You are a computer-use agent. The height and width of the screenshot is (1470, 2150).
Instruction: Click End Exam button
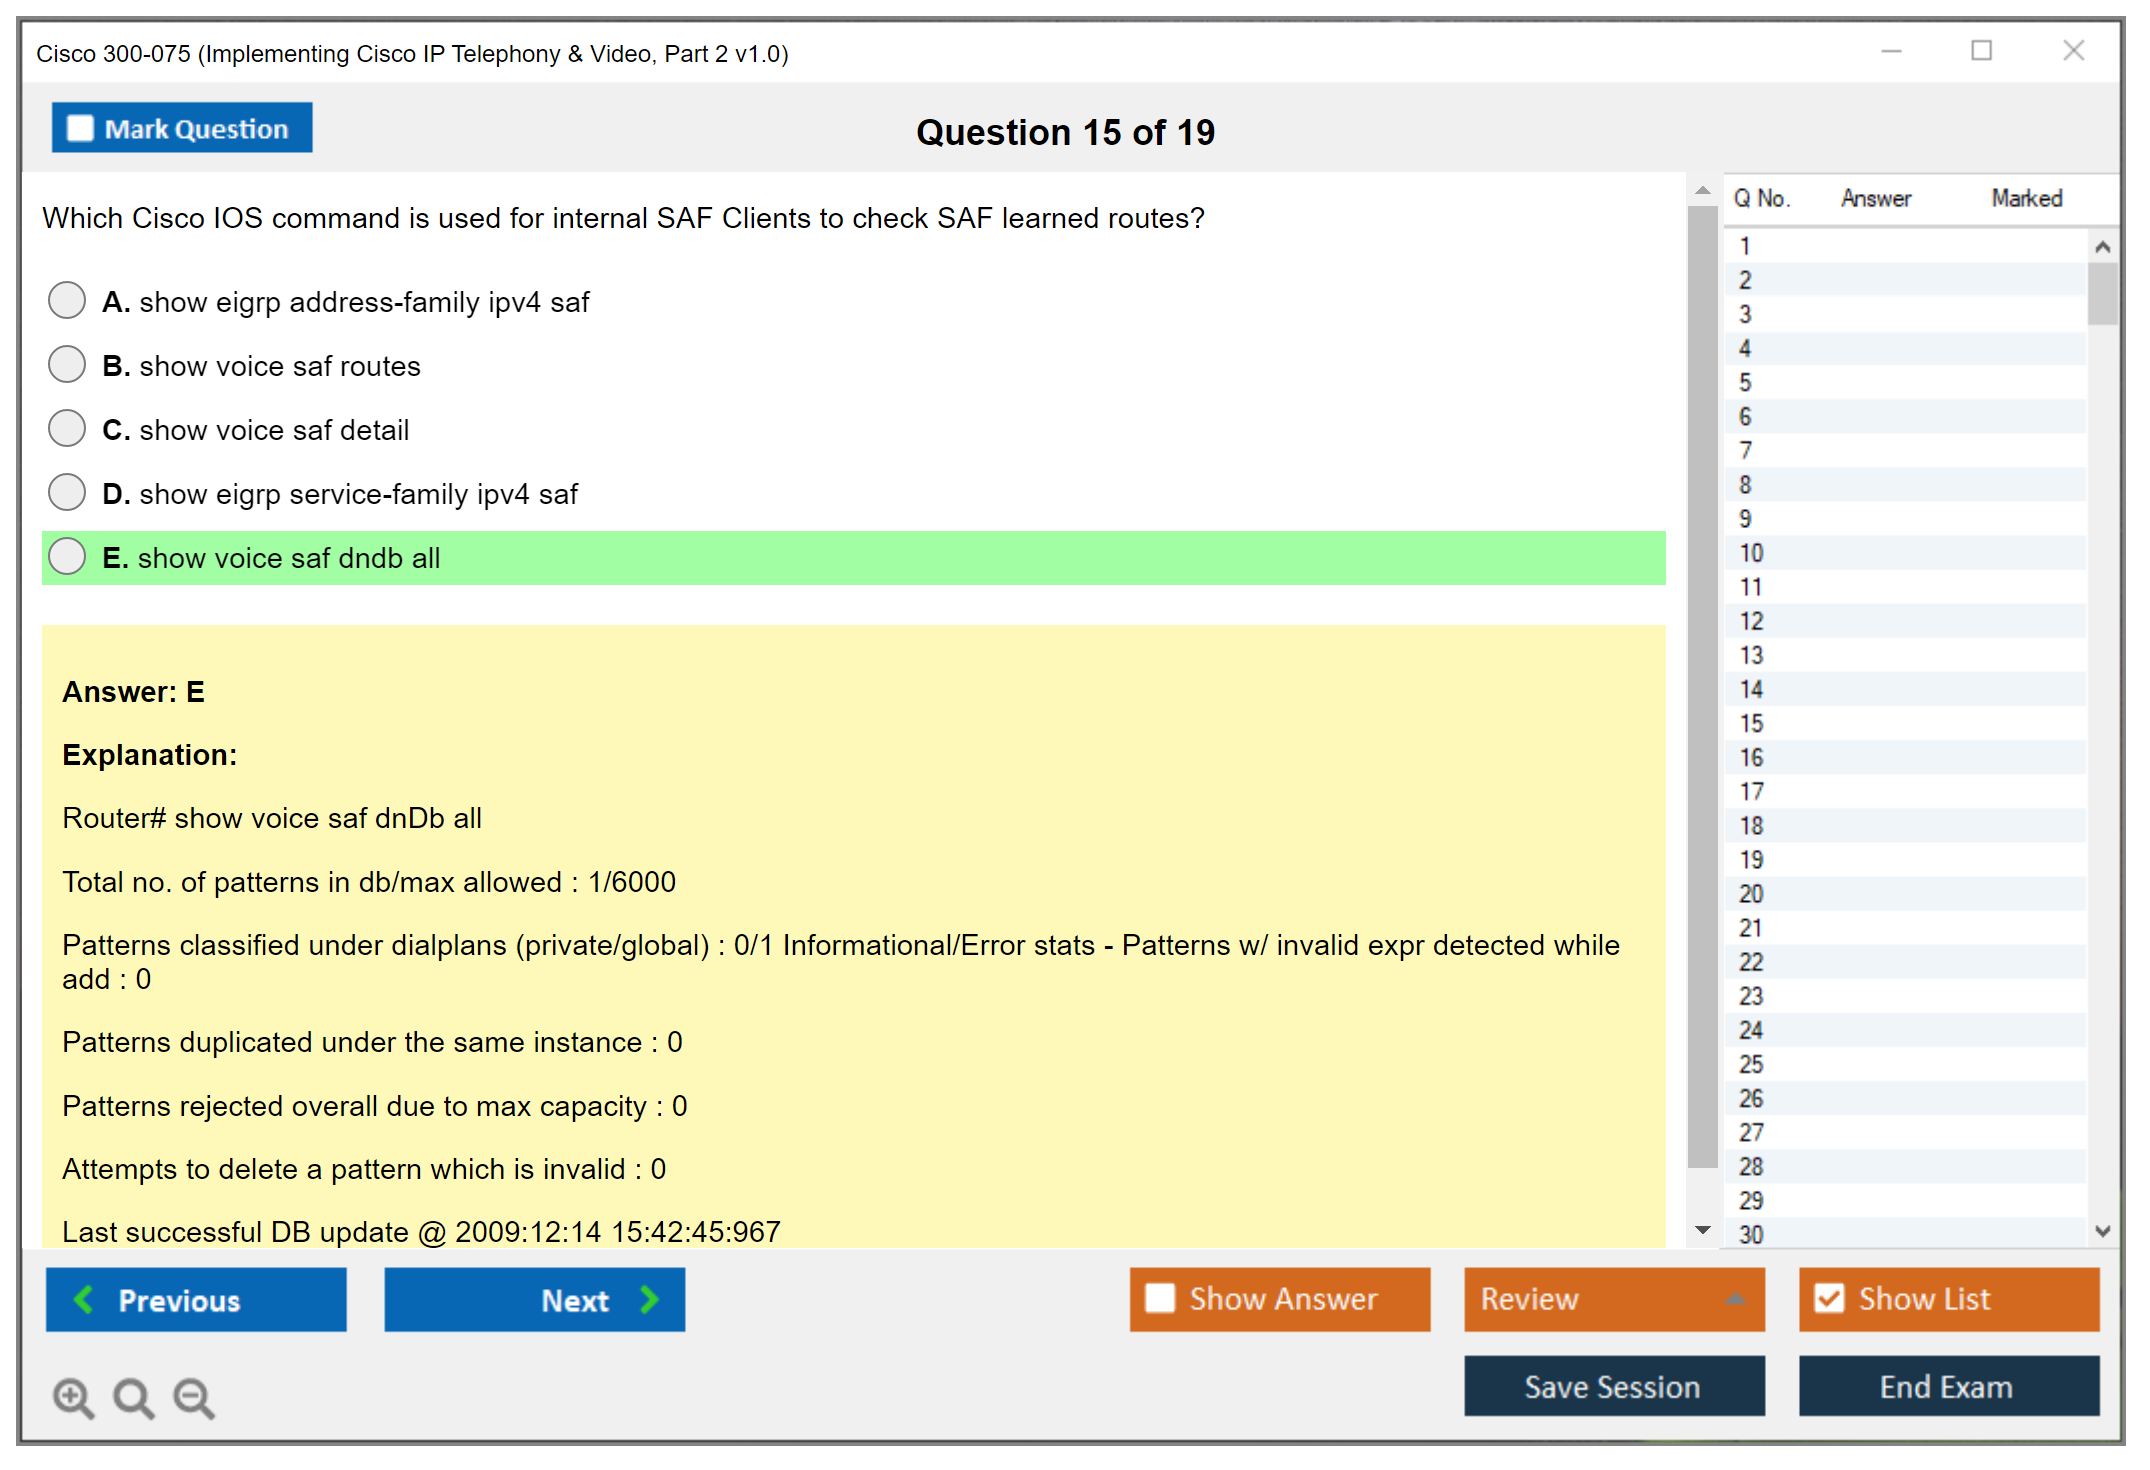pos(1947,1386)
